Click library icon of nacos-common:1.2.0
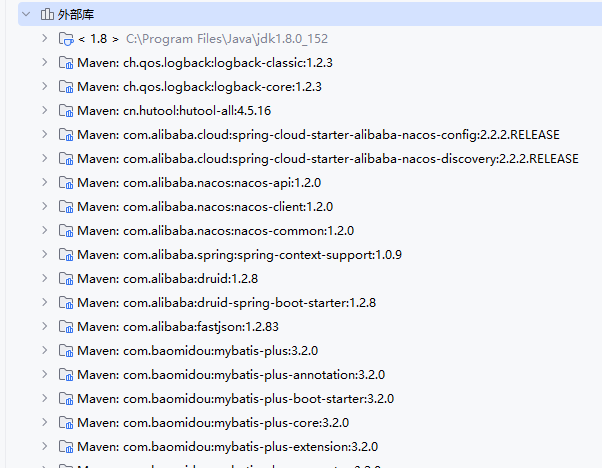The image size is (602, 468). point(66,231)
